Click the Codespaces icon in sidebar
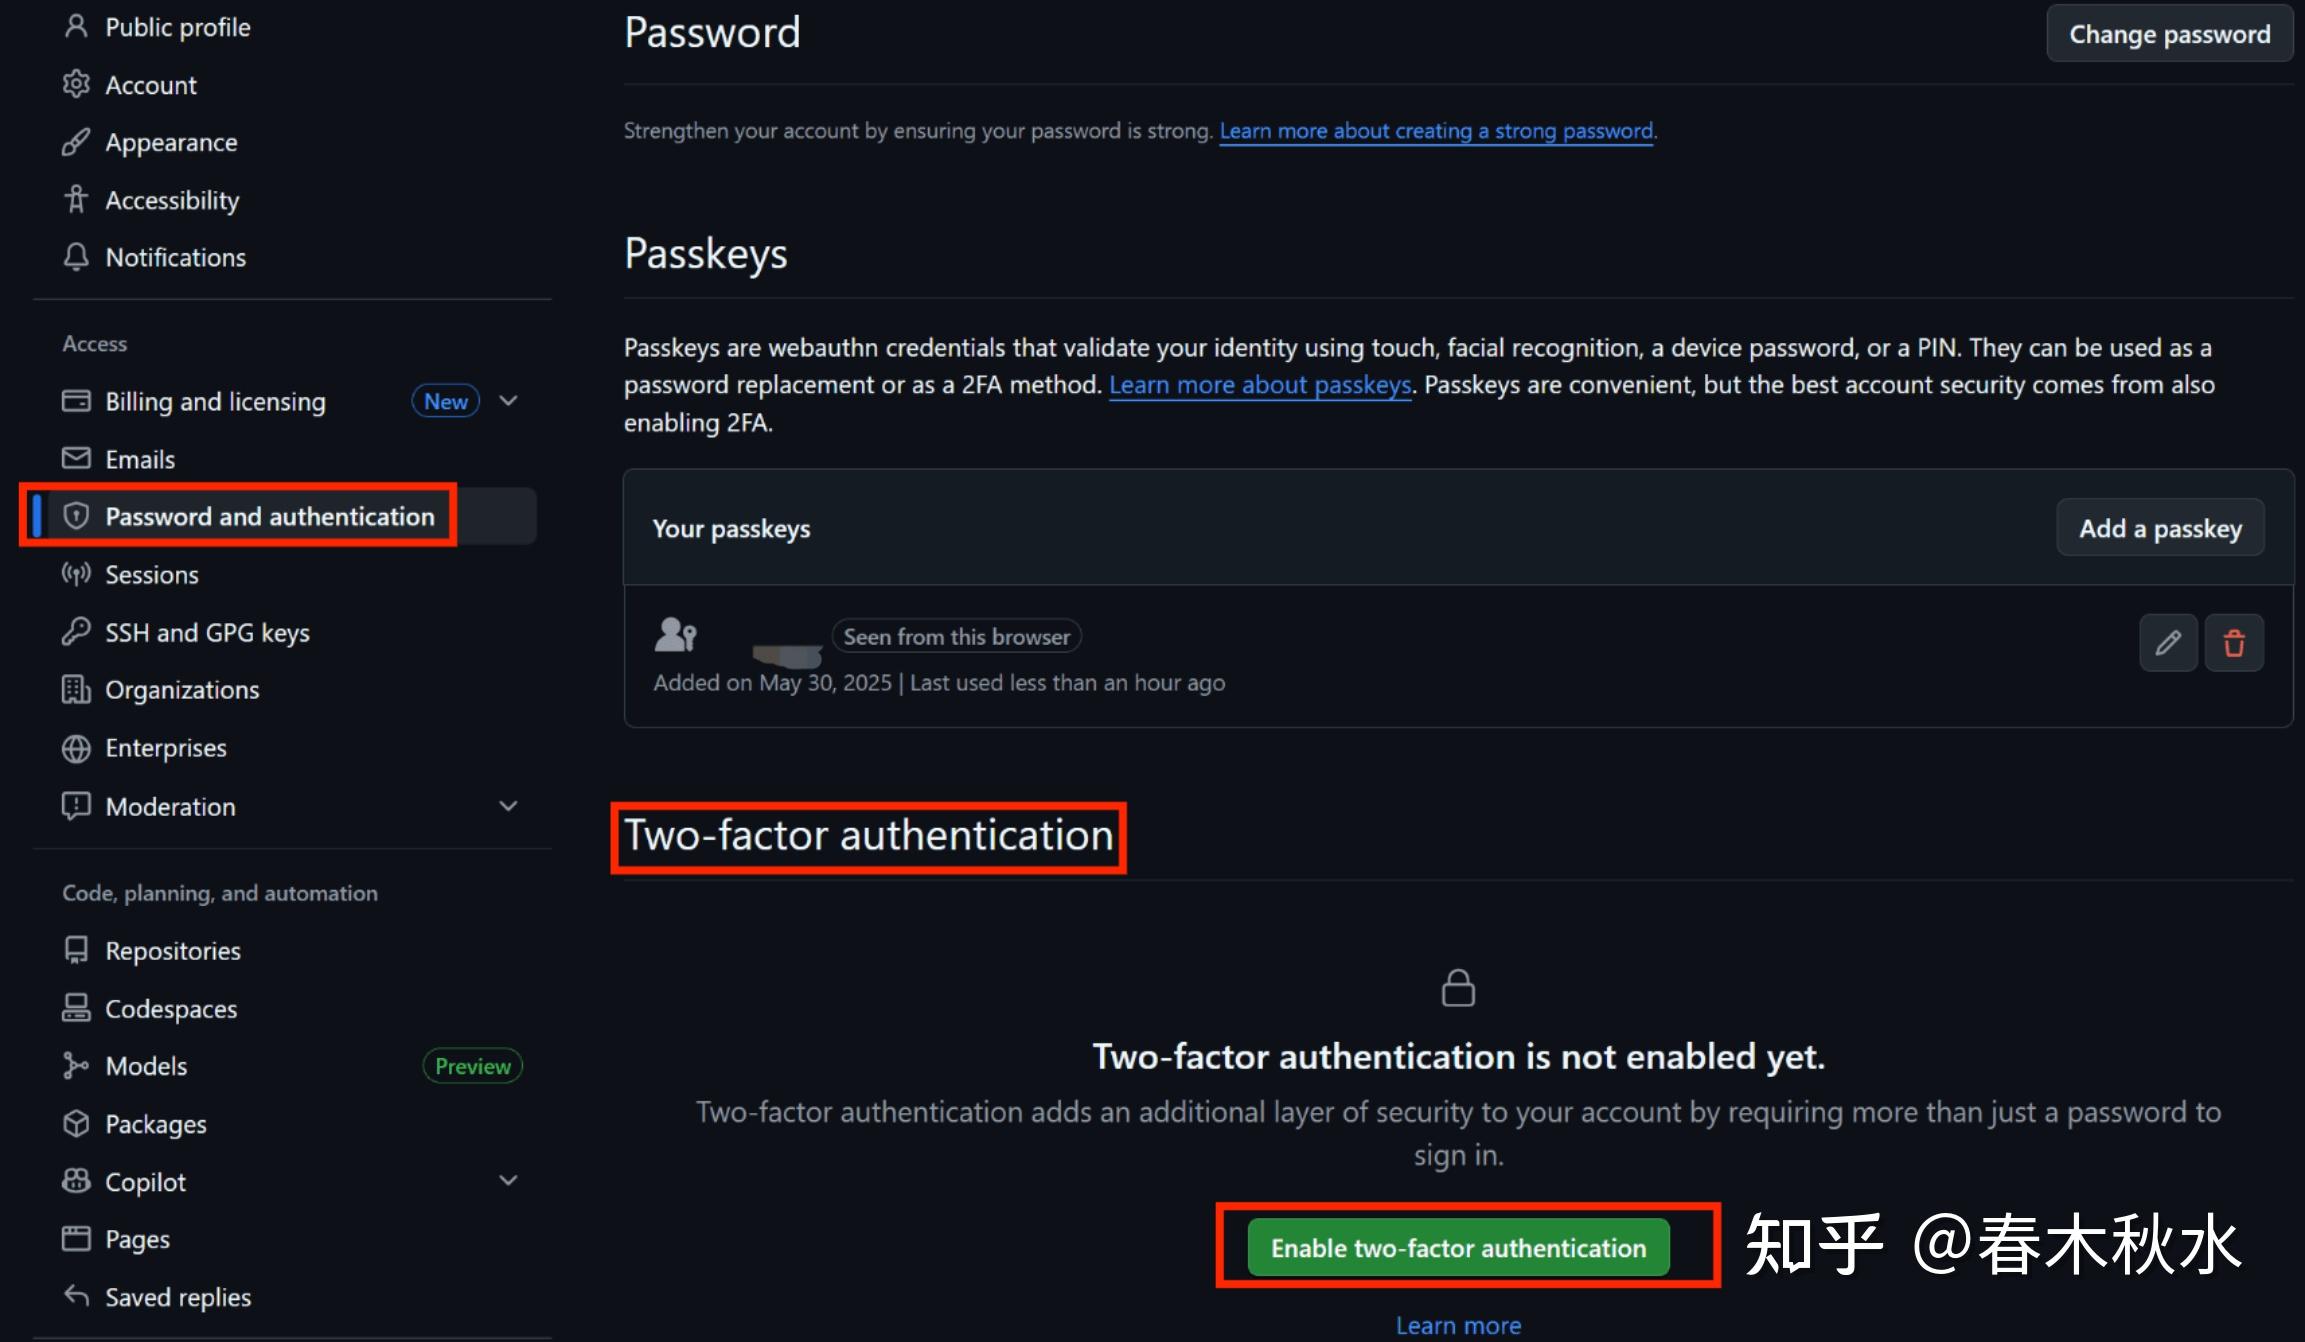 click(x=76, y=1008)
